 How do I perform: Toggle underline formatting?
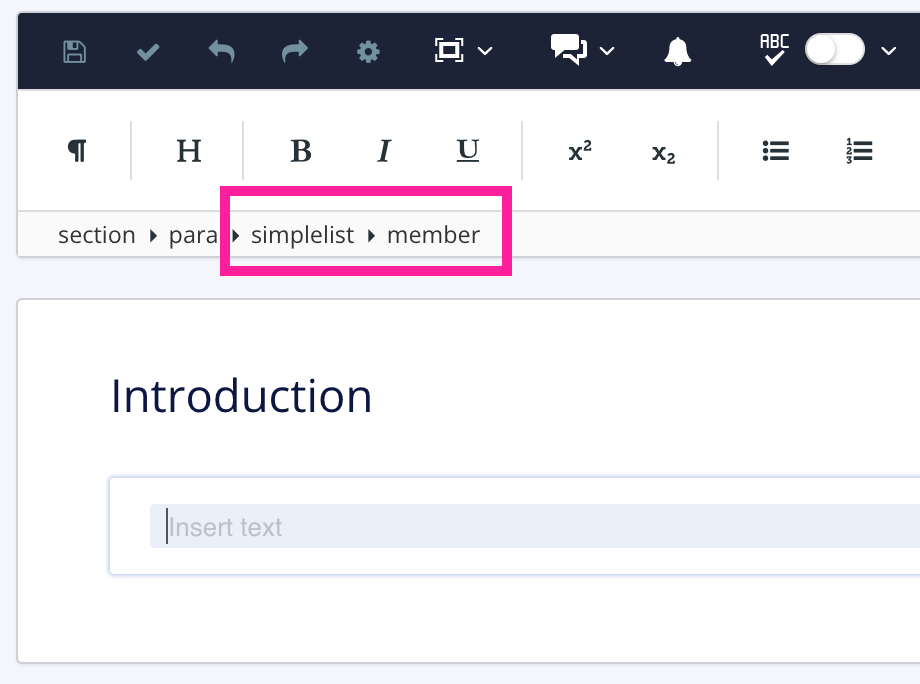tap(467, 150)
